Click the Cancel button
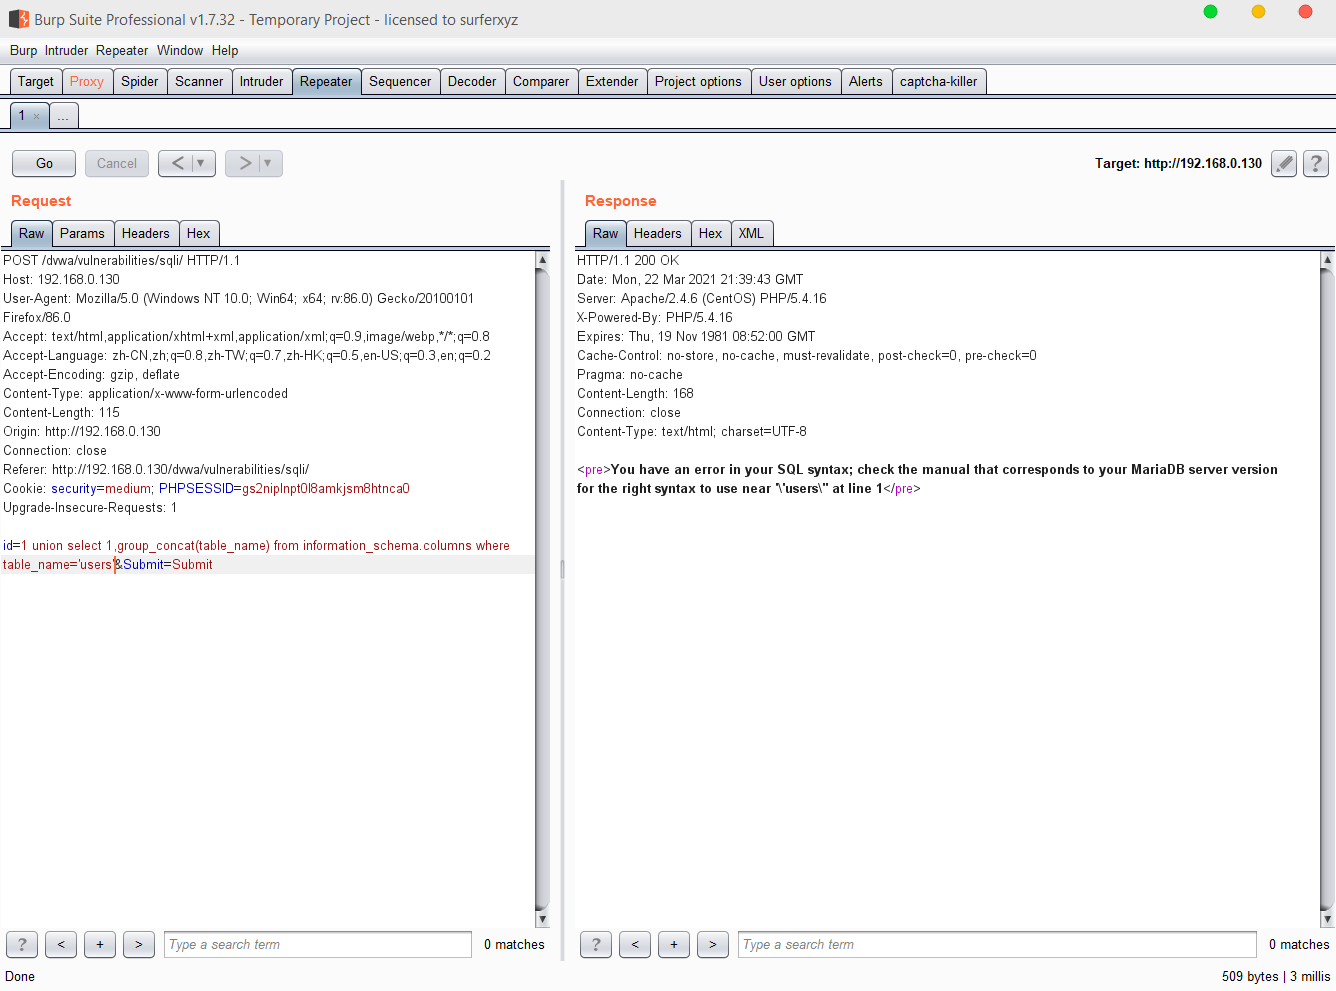This screenshot has height=991, width=1336. (117, 163)
